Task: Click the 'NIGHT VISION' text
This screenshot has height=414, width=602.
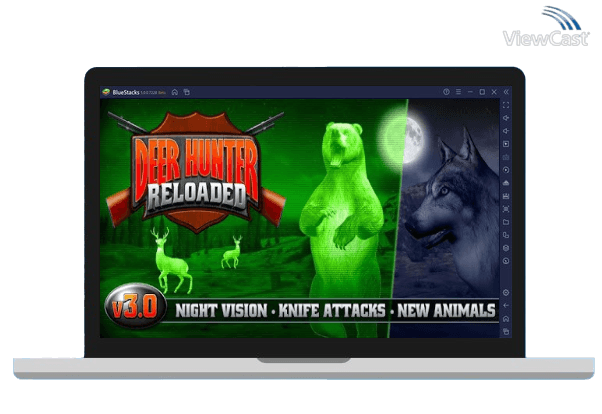Action: click(x=221, y=311)
